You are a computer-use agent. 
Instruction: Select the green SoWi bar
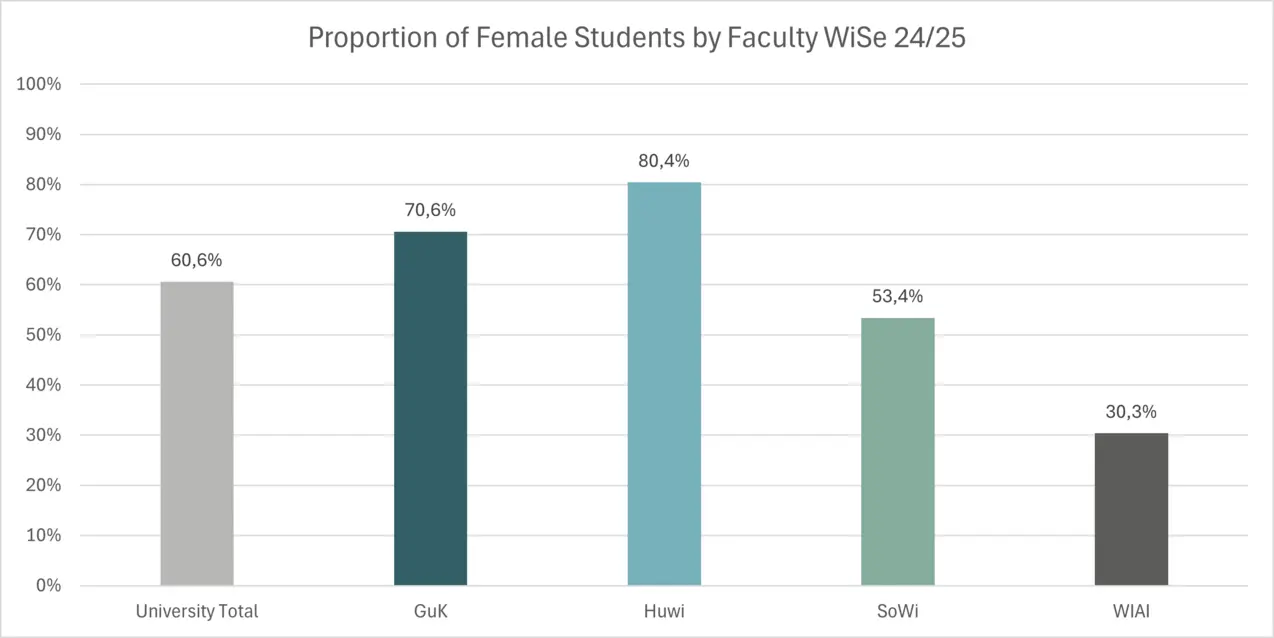tap(897, 451)
